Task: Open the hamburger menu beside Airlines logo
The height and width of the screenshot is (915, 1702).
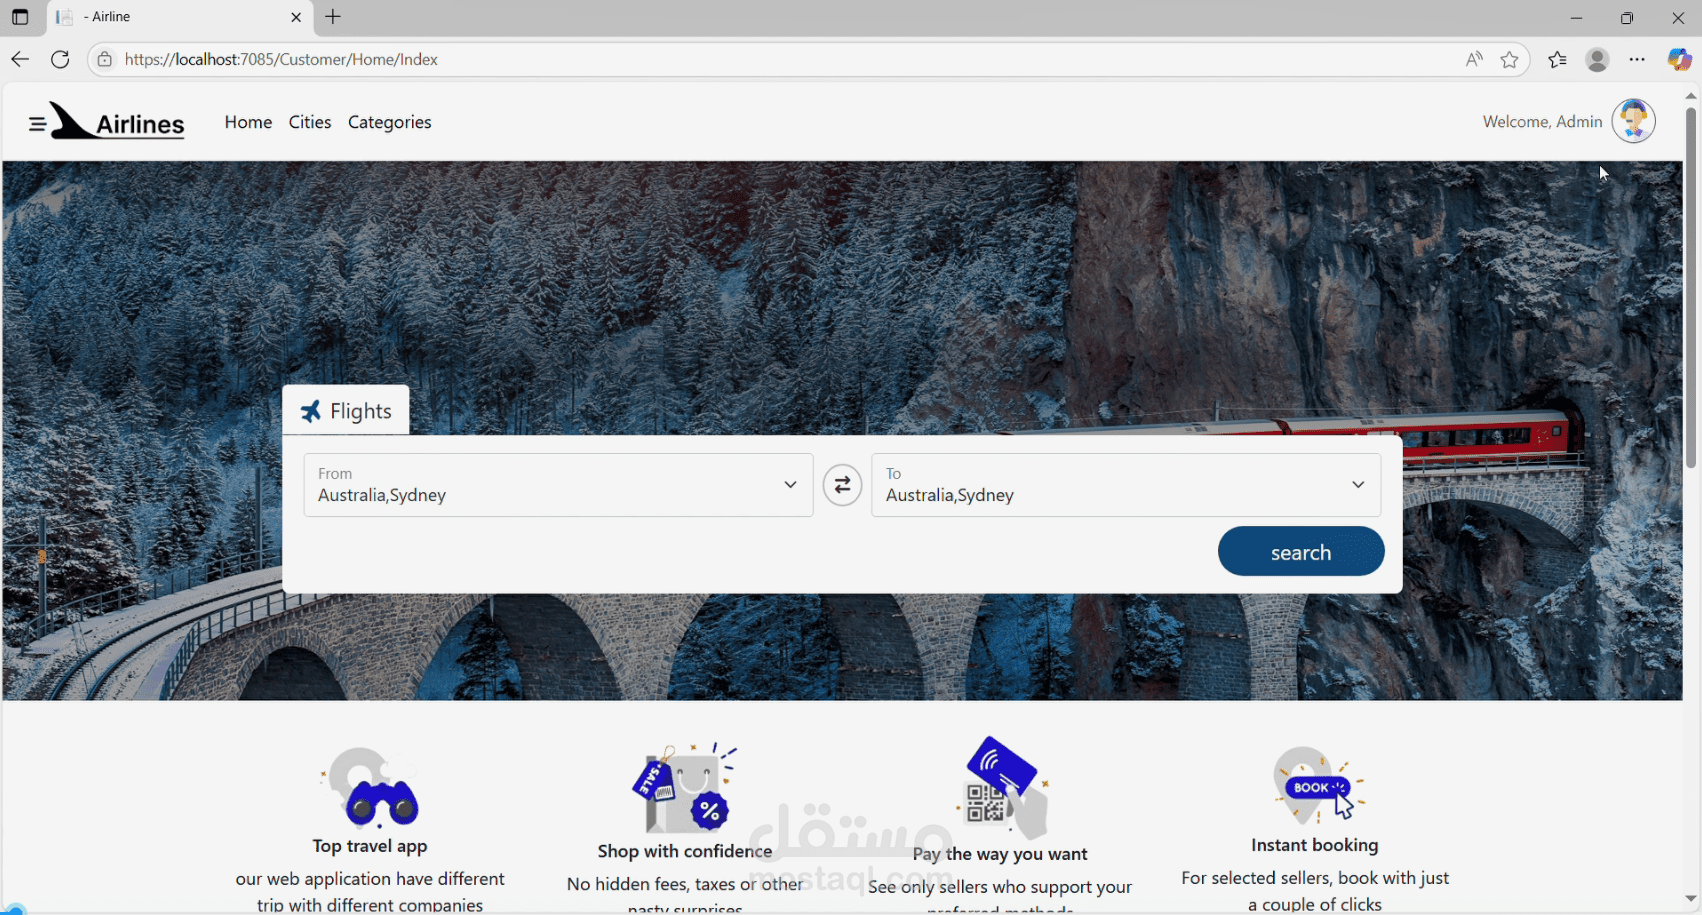Action: point(37,124)
